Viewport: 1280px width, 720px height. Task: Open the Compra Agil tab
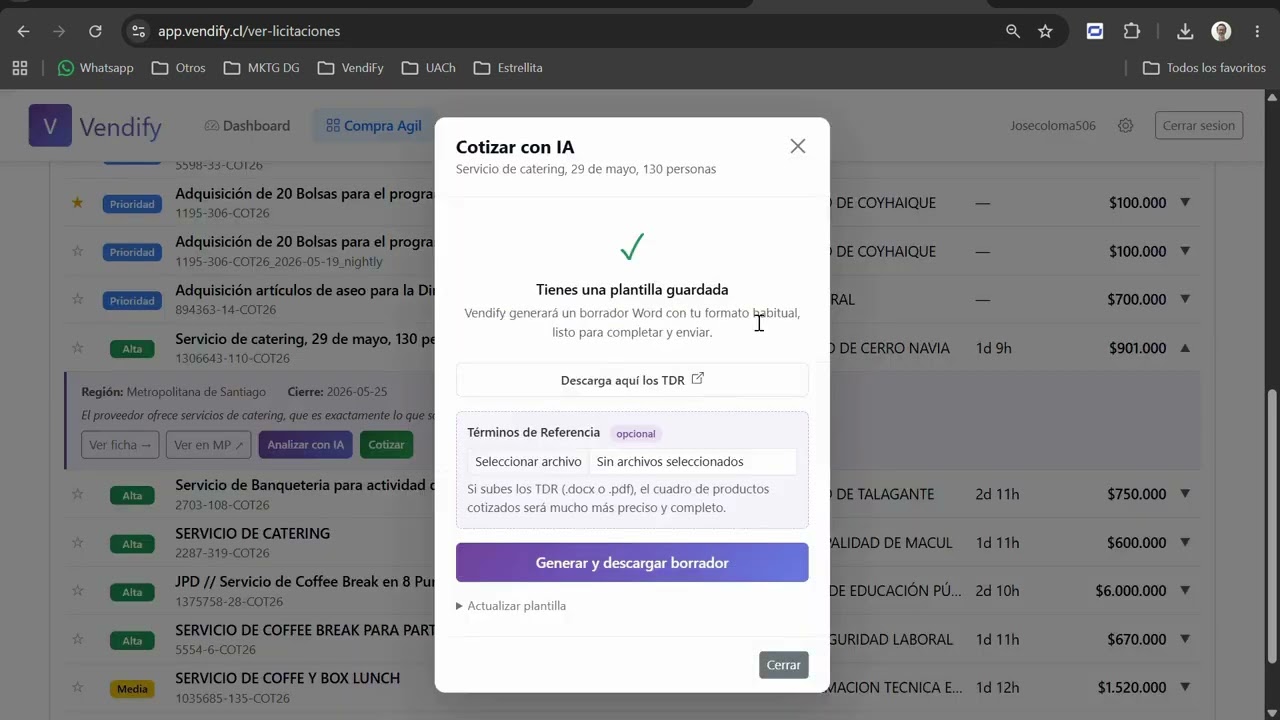point(374,126)
